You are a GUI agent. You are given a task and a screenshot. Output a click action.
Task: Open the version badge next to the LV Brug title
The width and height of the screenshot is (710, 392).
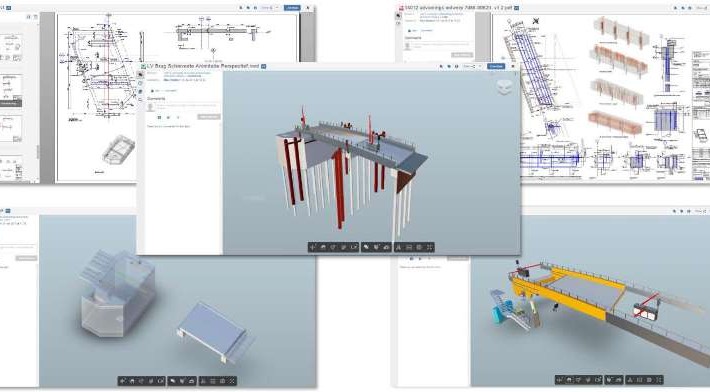[264, 66]
